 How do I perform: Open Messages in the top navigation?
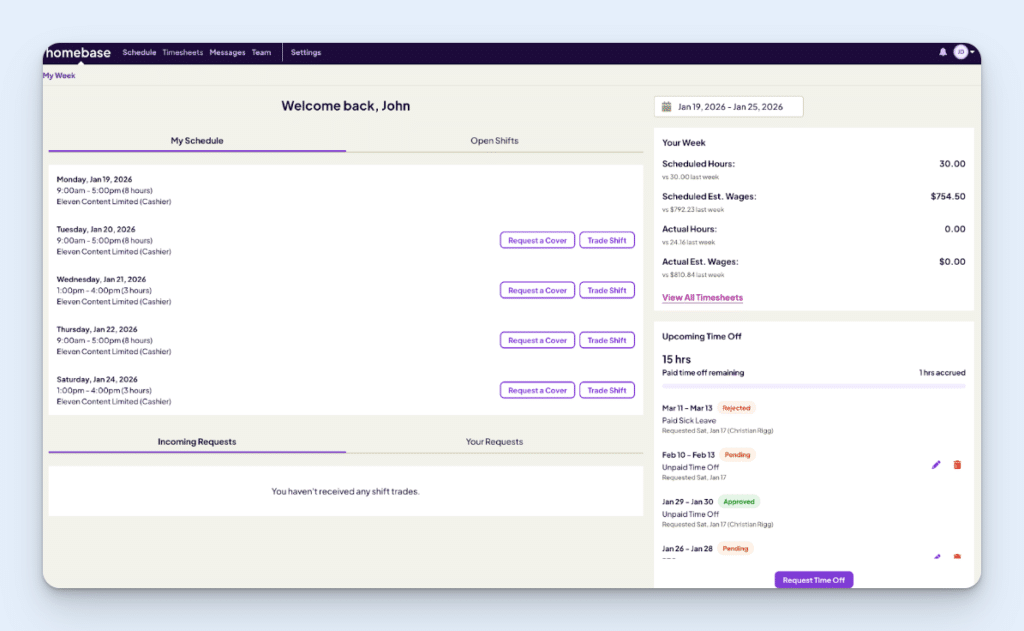tap(227, 52)
